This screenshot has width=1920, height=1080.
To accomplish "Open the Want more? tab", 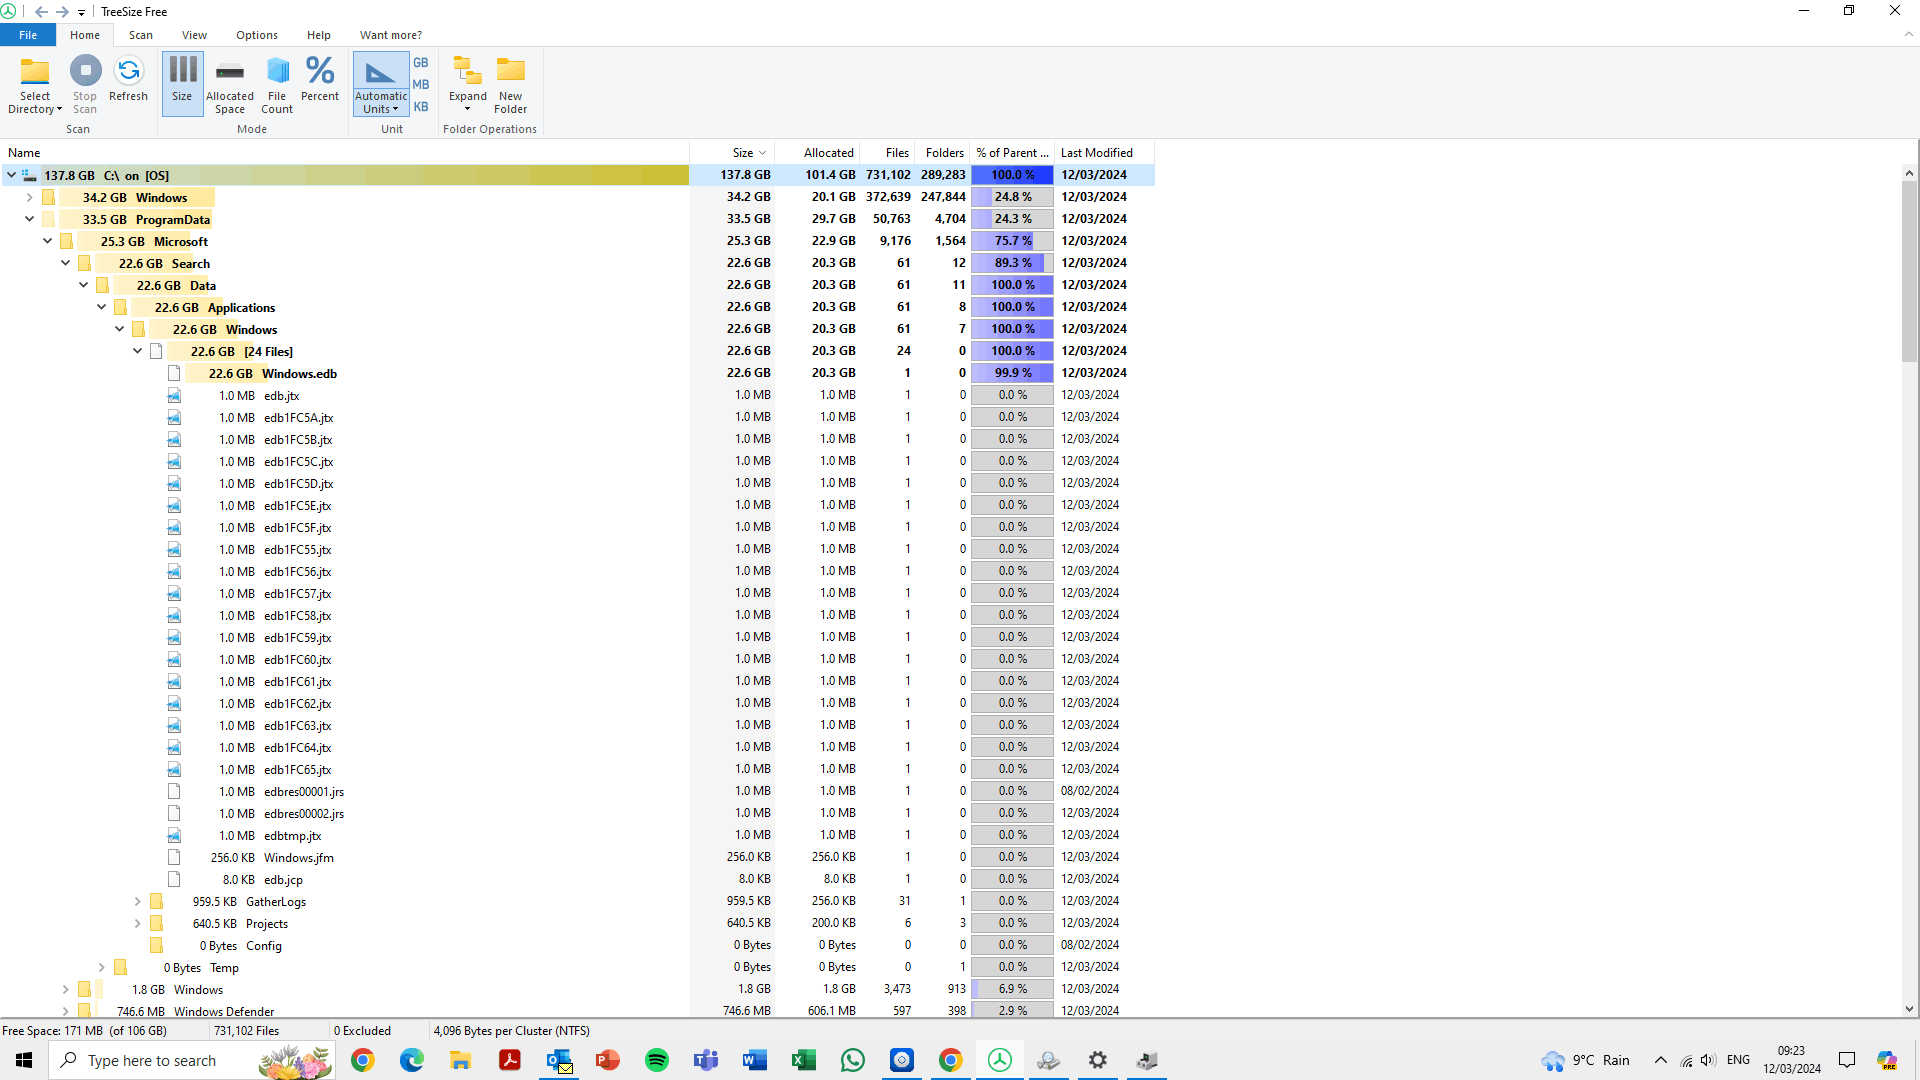I will coord(391,35).
